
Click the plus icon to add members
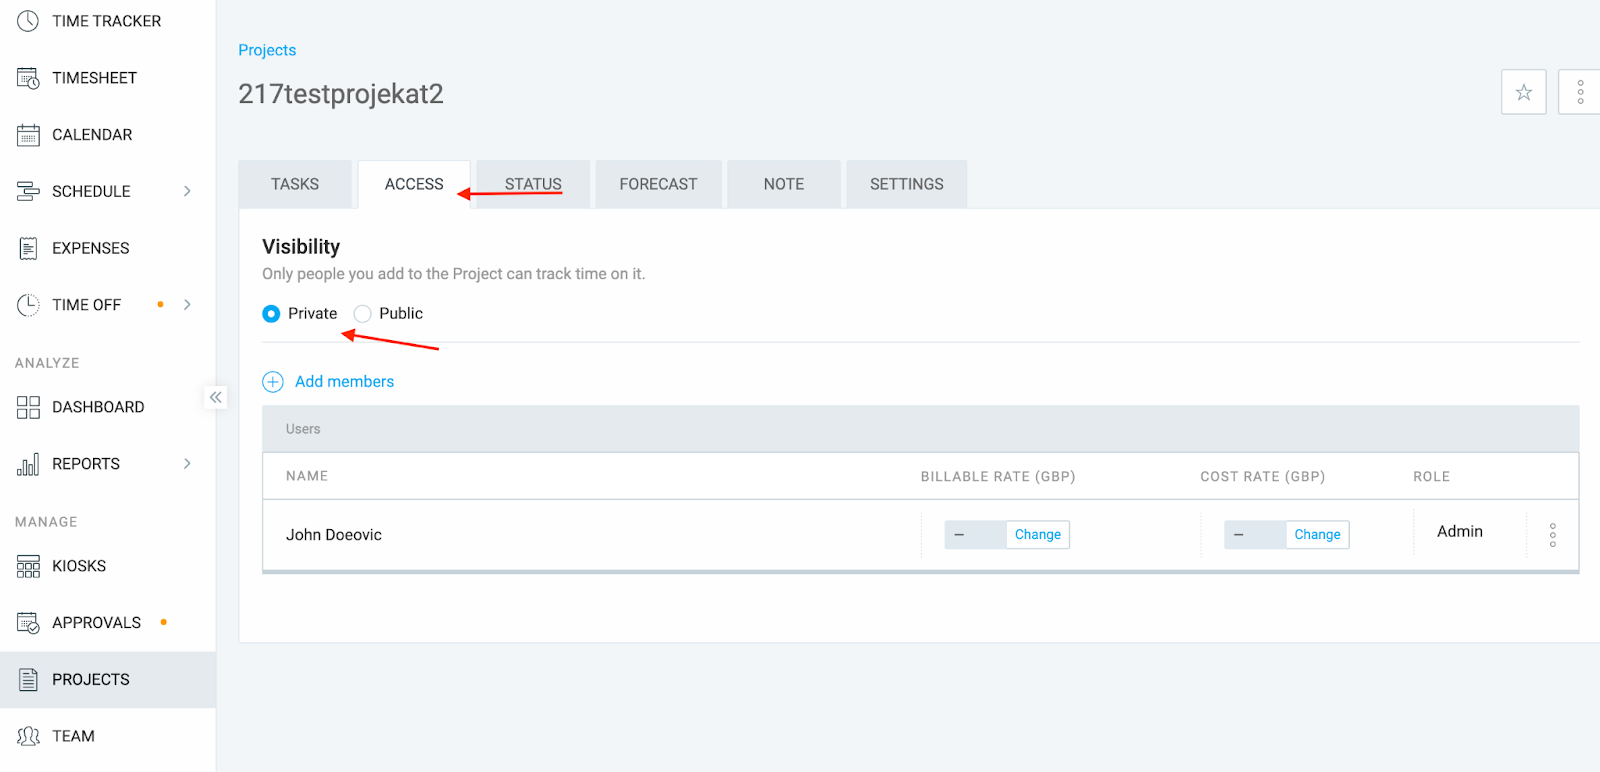[x=273, y=382]
